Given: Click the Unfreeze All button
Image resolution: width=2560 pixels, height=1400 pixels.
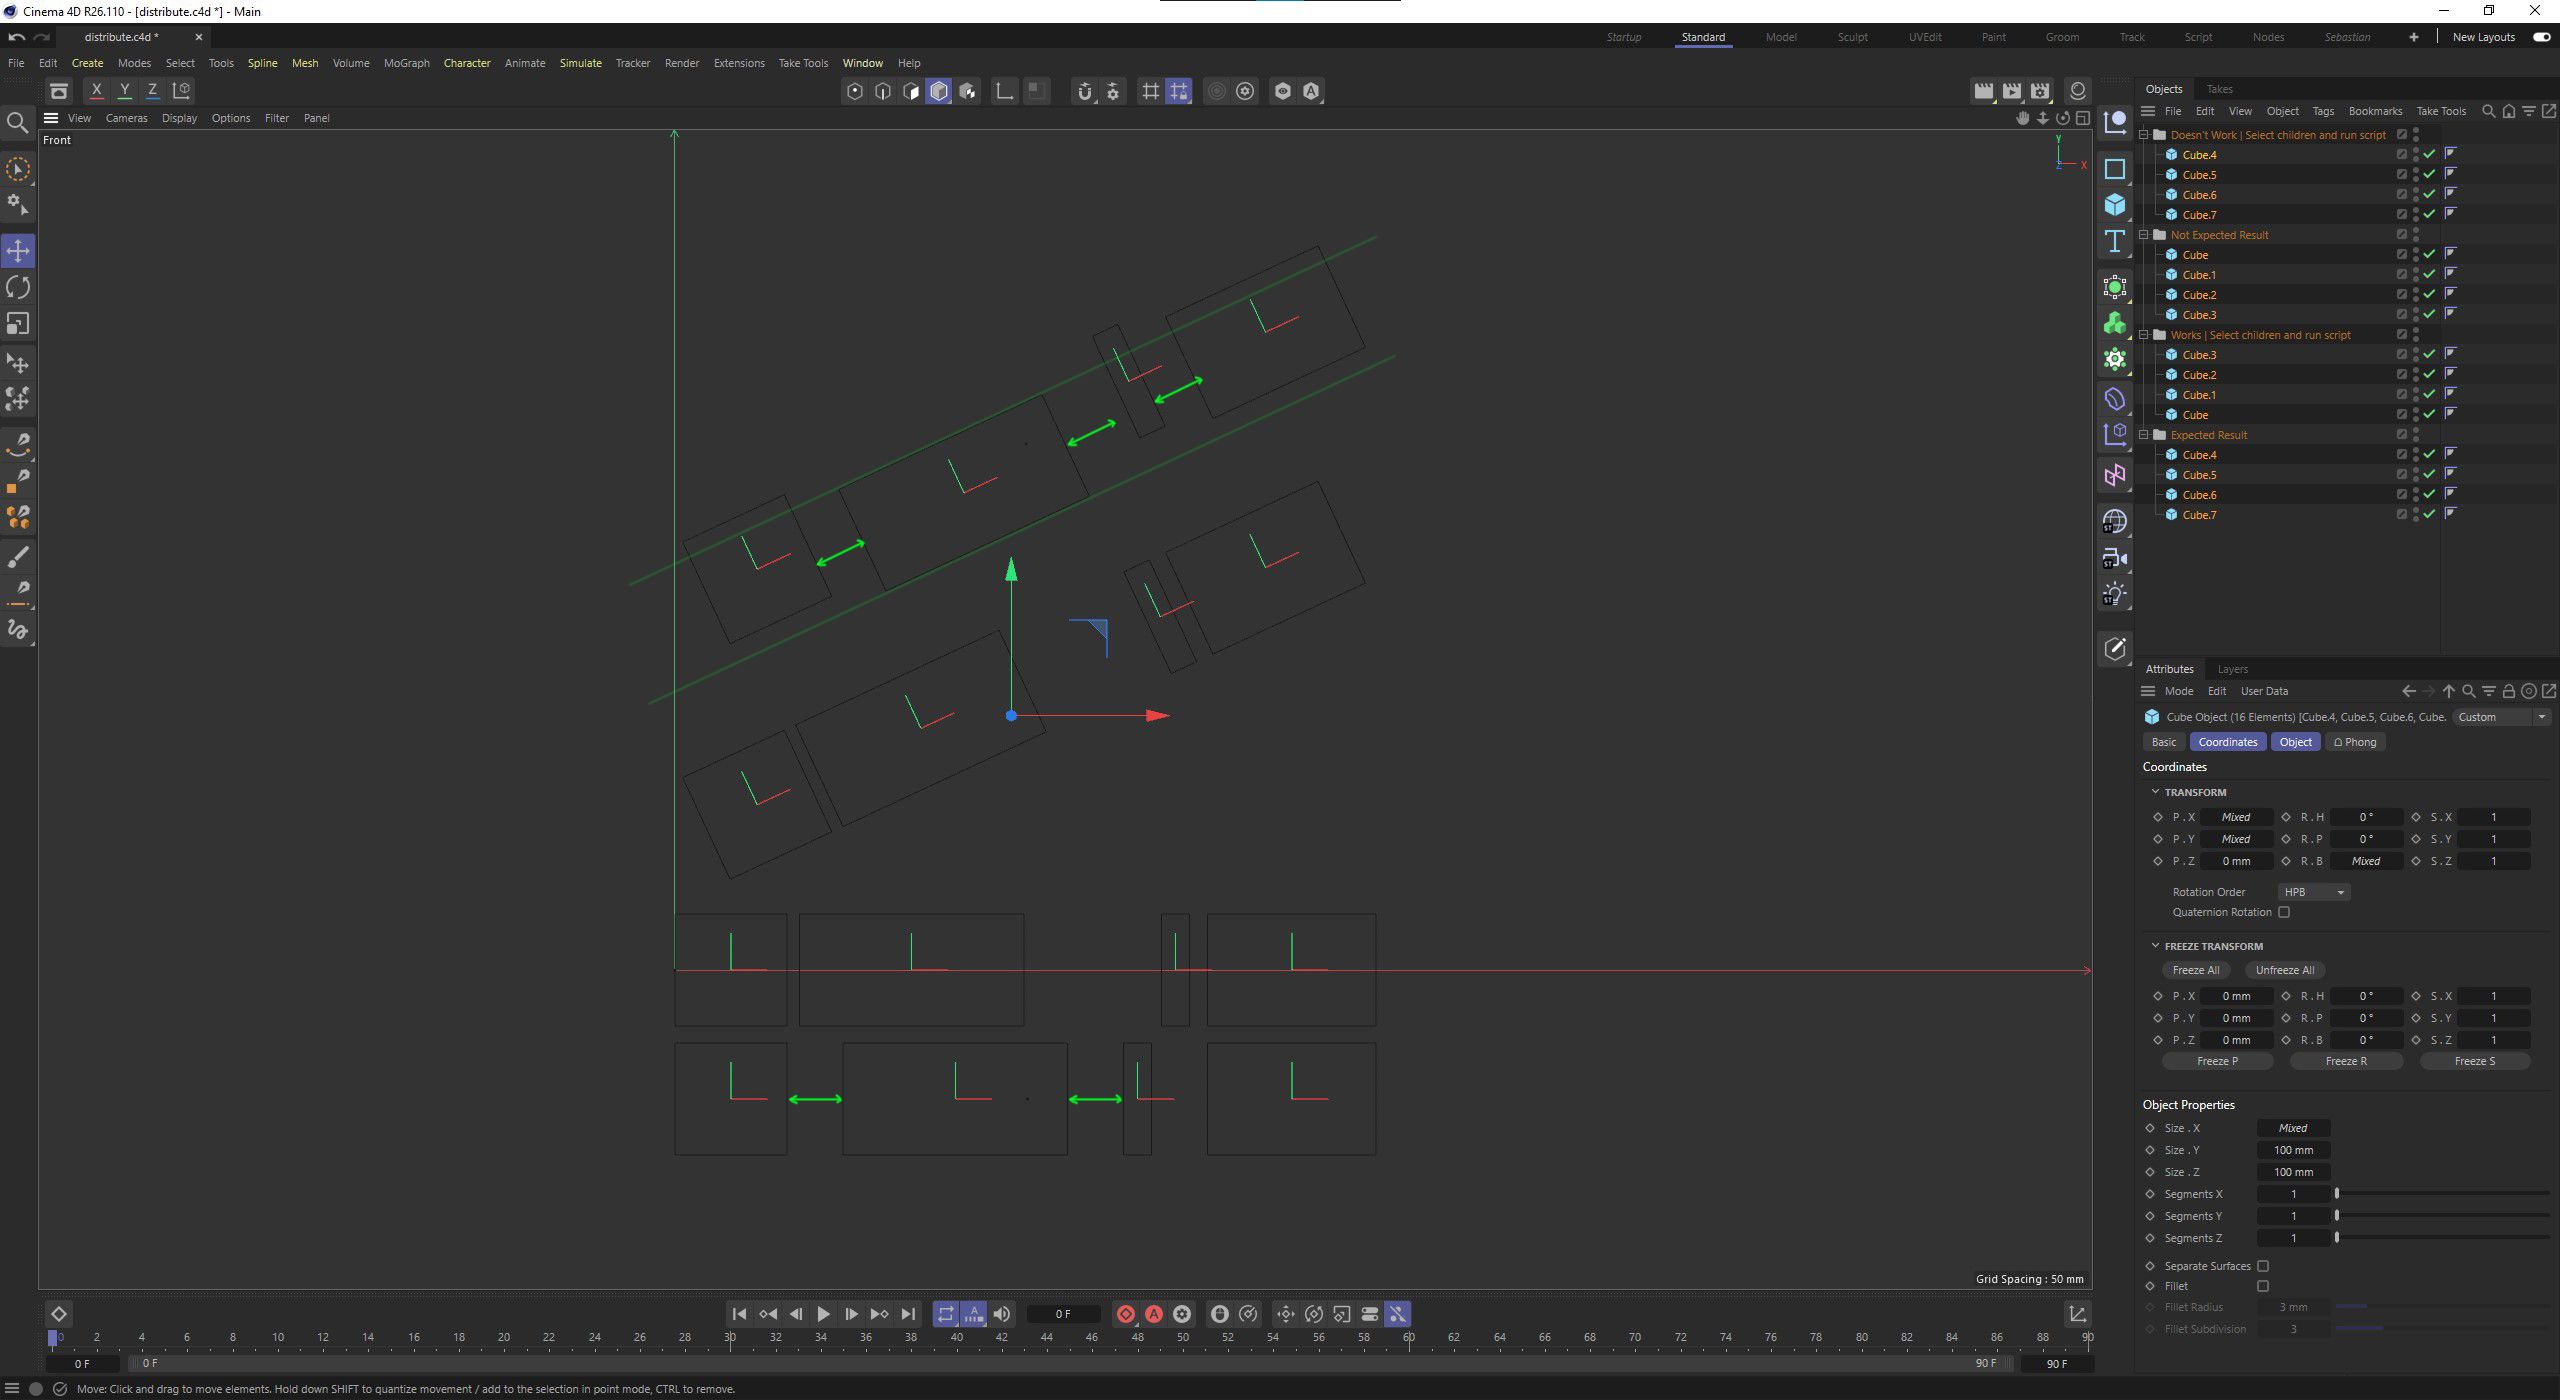Looking at the screenshot, I should tap(2284, 970).
